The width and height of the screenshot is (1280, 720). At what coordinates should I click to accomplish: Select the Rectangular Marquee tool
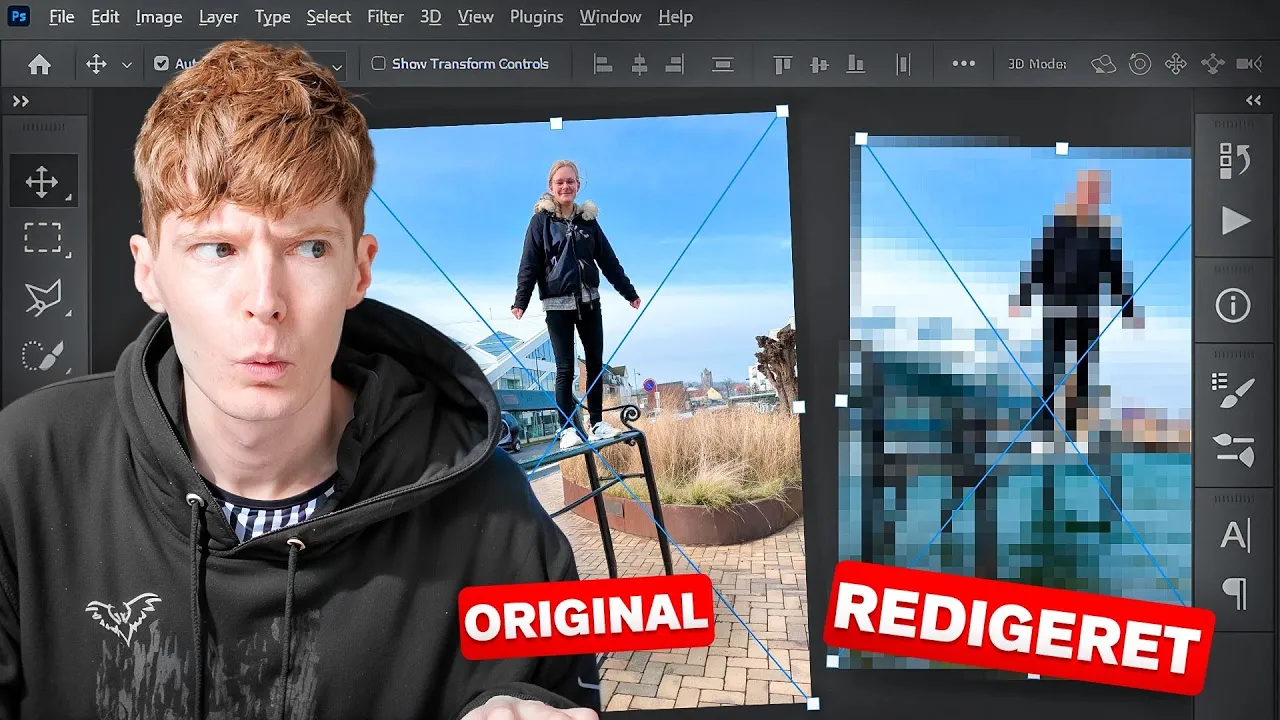(42, 238)
